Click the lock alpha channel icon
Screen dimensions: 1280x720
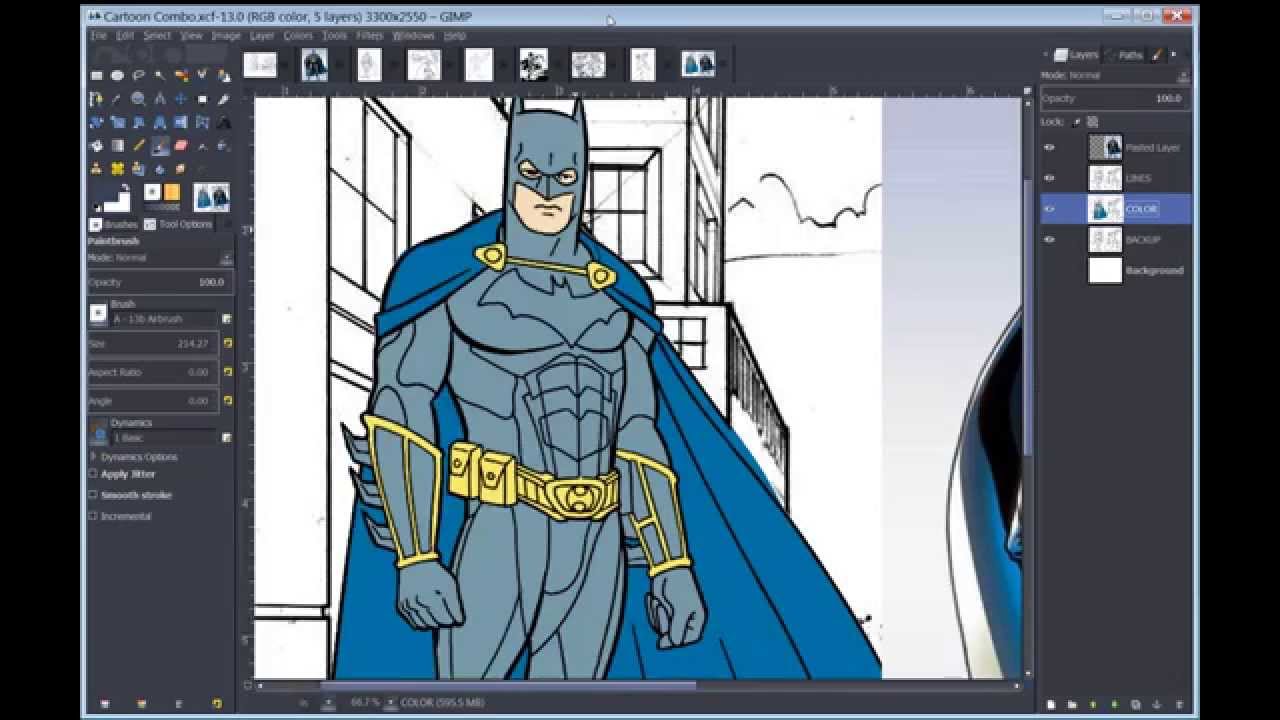[1093, 122]
